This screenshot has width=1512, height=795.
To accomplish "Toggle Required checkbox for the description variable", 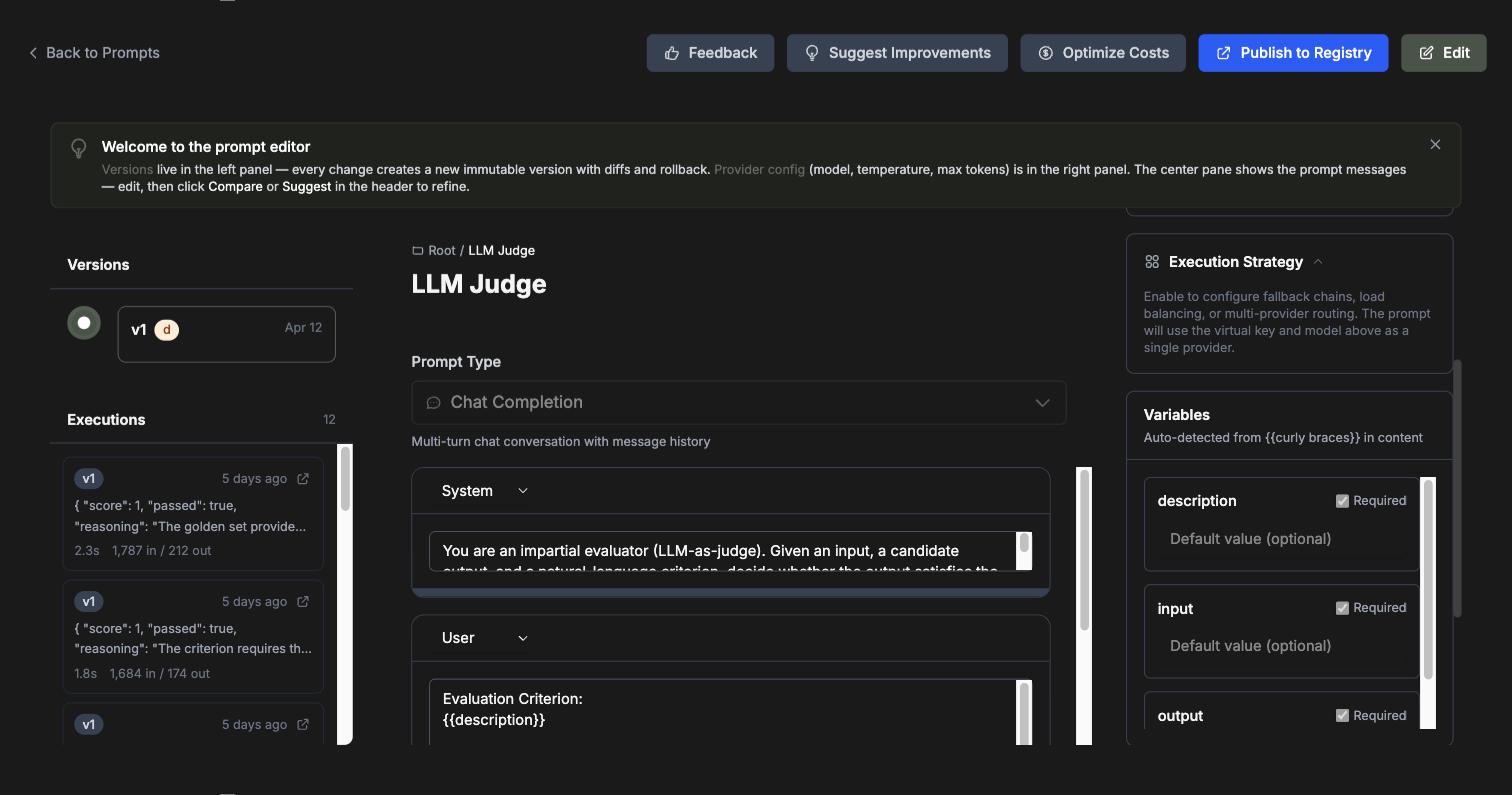I will (1342, 501).
